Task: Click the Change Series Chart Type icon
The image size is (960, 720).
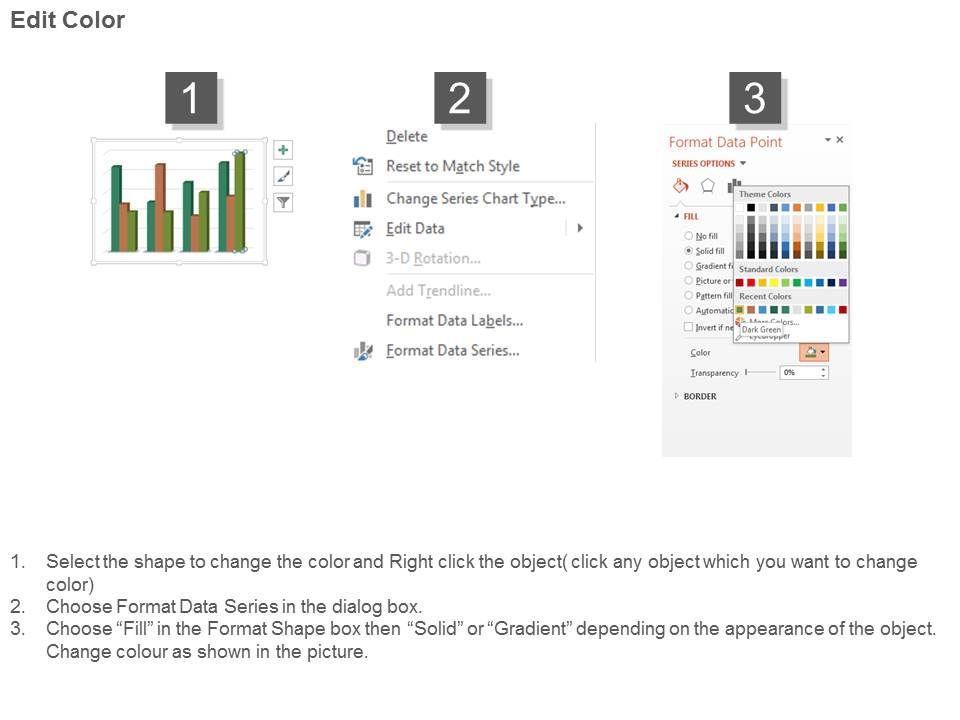Action: 363,199
